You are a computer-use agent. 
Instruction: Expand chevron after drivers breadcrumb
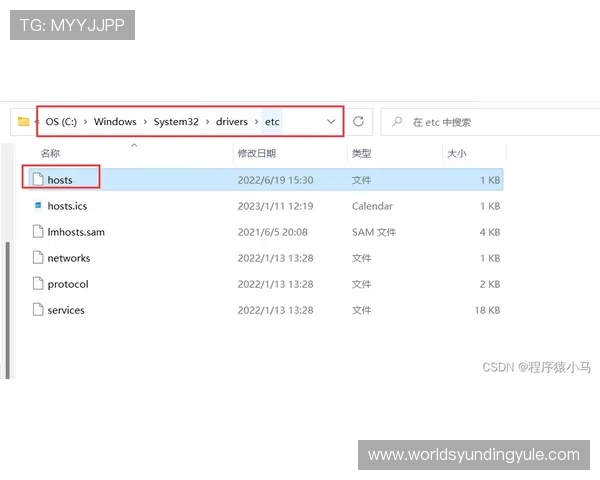pyautogui.click(x=256, y=122)
